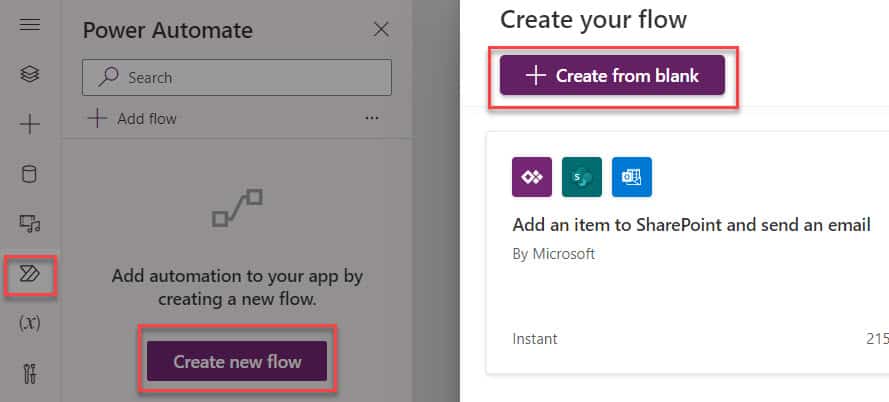Open the Tree view layers icon
The image size is (889, 402).
click(x=29, y=74)
